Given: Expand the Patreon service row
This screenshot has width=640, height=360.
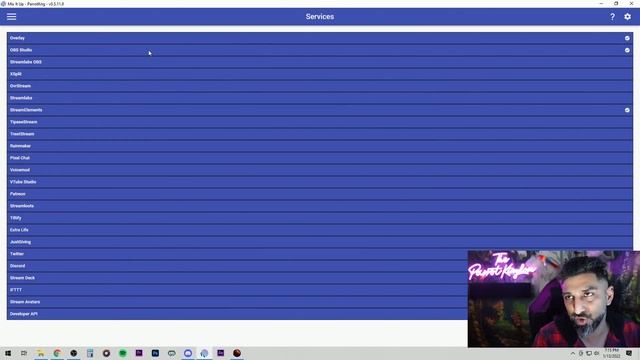Looking at the screenshot, I should [x=320, y=194].
